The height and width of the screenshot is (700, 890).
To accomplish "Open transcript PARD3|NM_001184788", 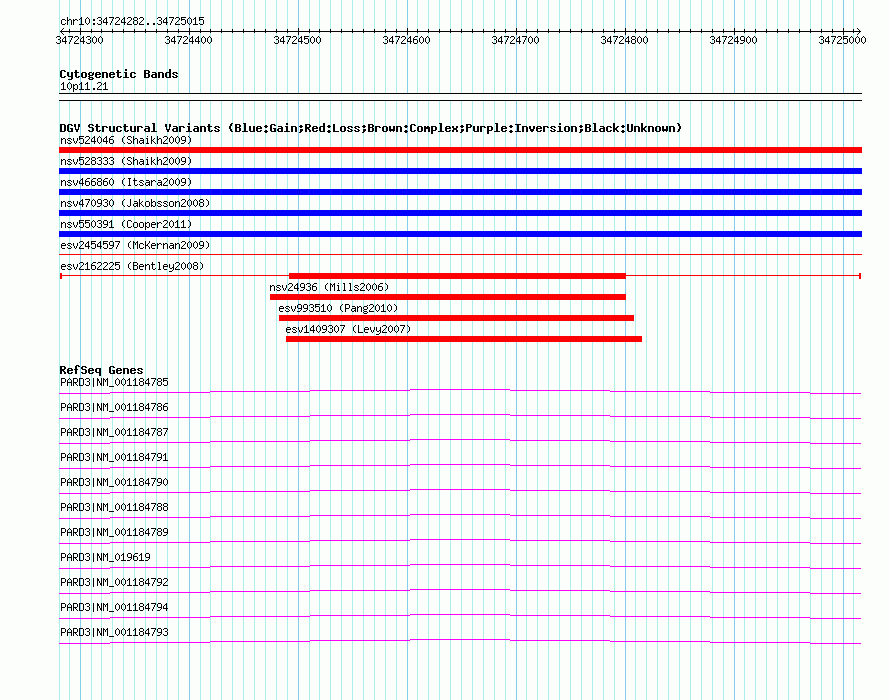I will [x=114, y=508].
